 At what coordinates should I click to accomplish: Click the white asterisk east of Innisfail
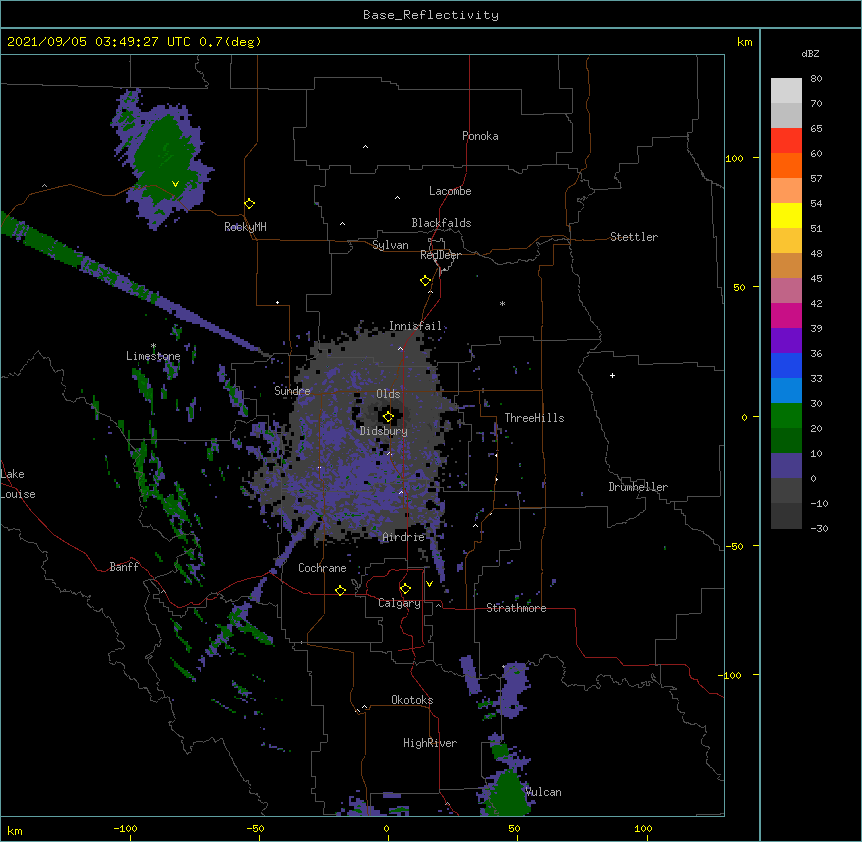(502, 303)
